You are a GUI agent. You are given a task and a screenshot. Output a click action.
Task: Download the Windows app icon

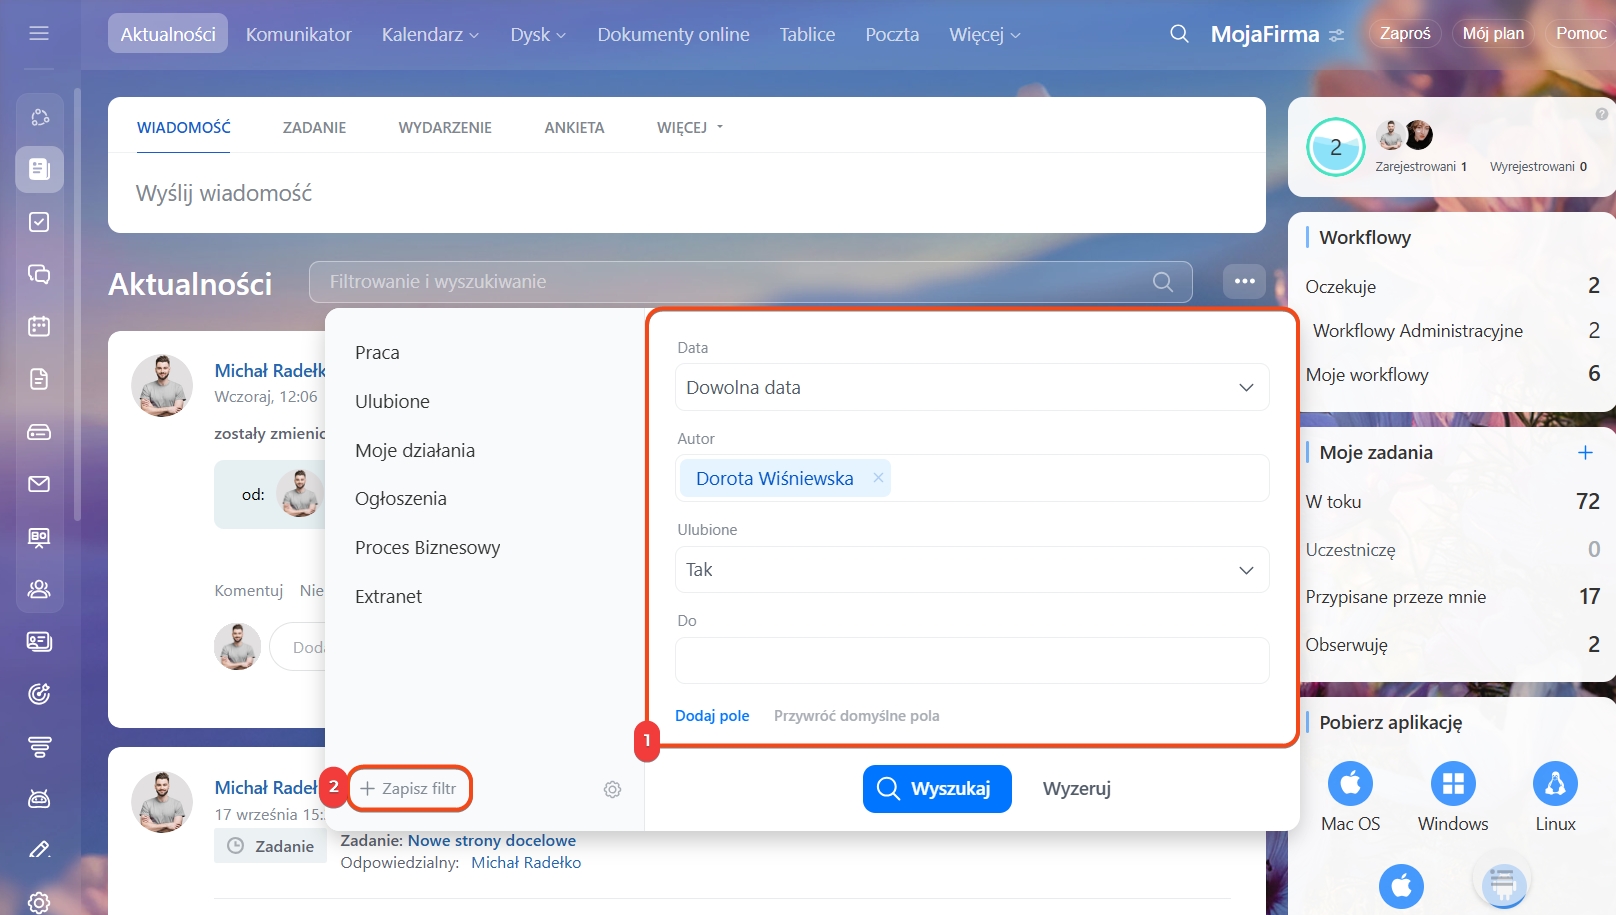(1453, 784)
